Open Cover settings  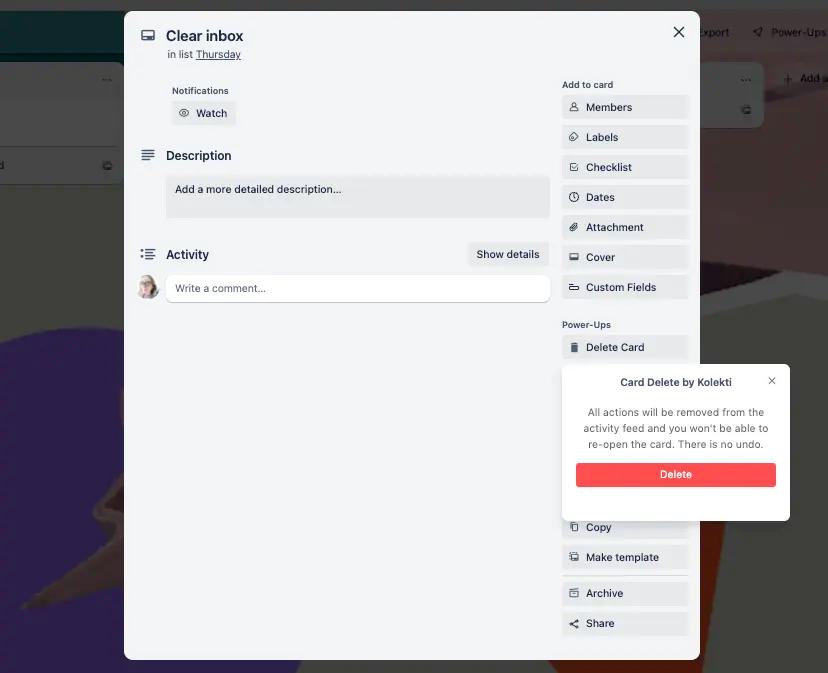click(625, 257)
